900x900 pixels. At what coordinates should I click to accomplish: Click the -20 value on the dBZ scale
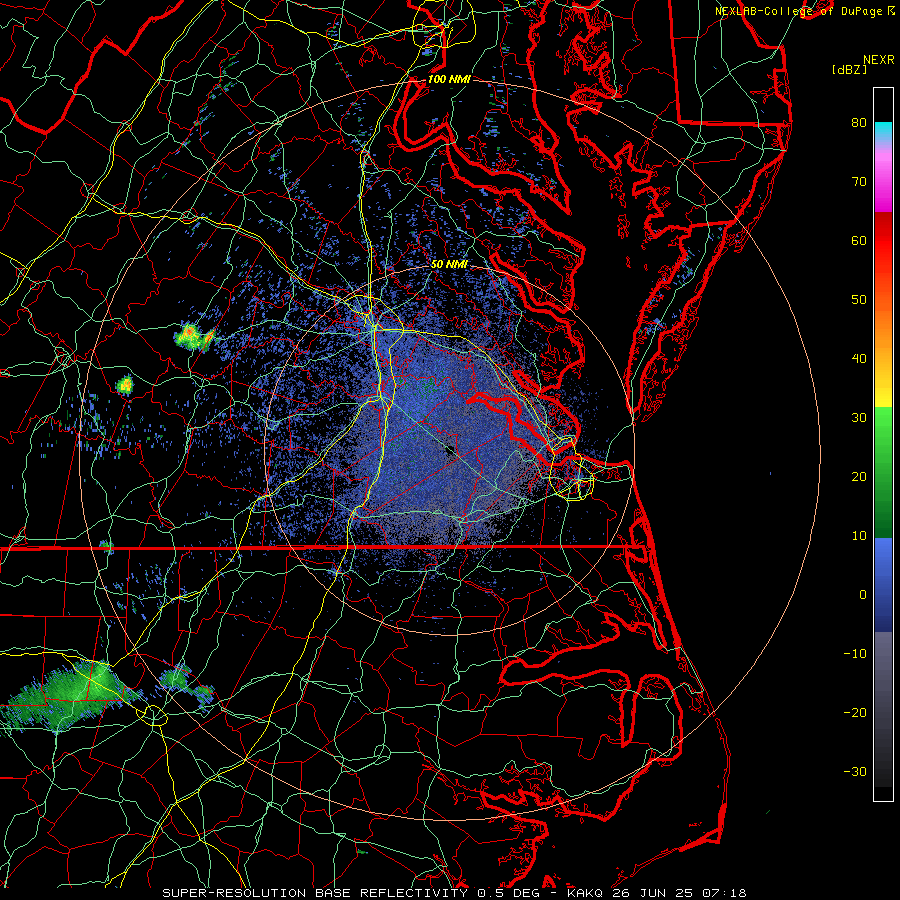coord(855,713)
